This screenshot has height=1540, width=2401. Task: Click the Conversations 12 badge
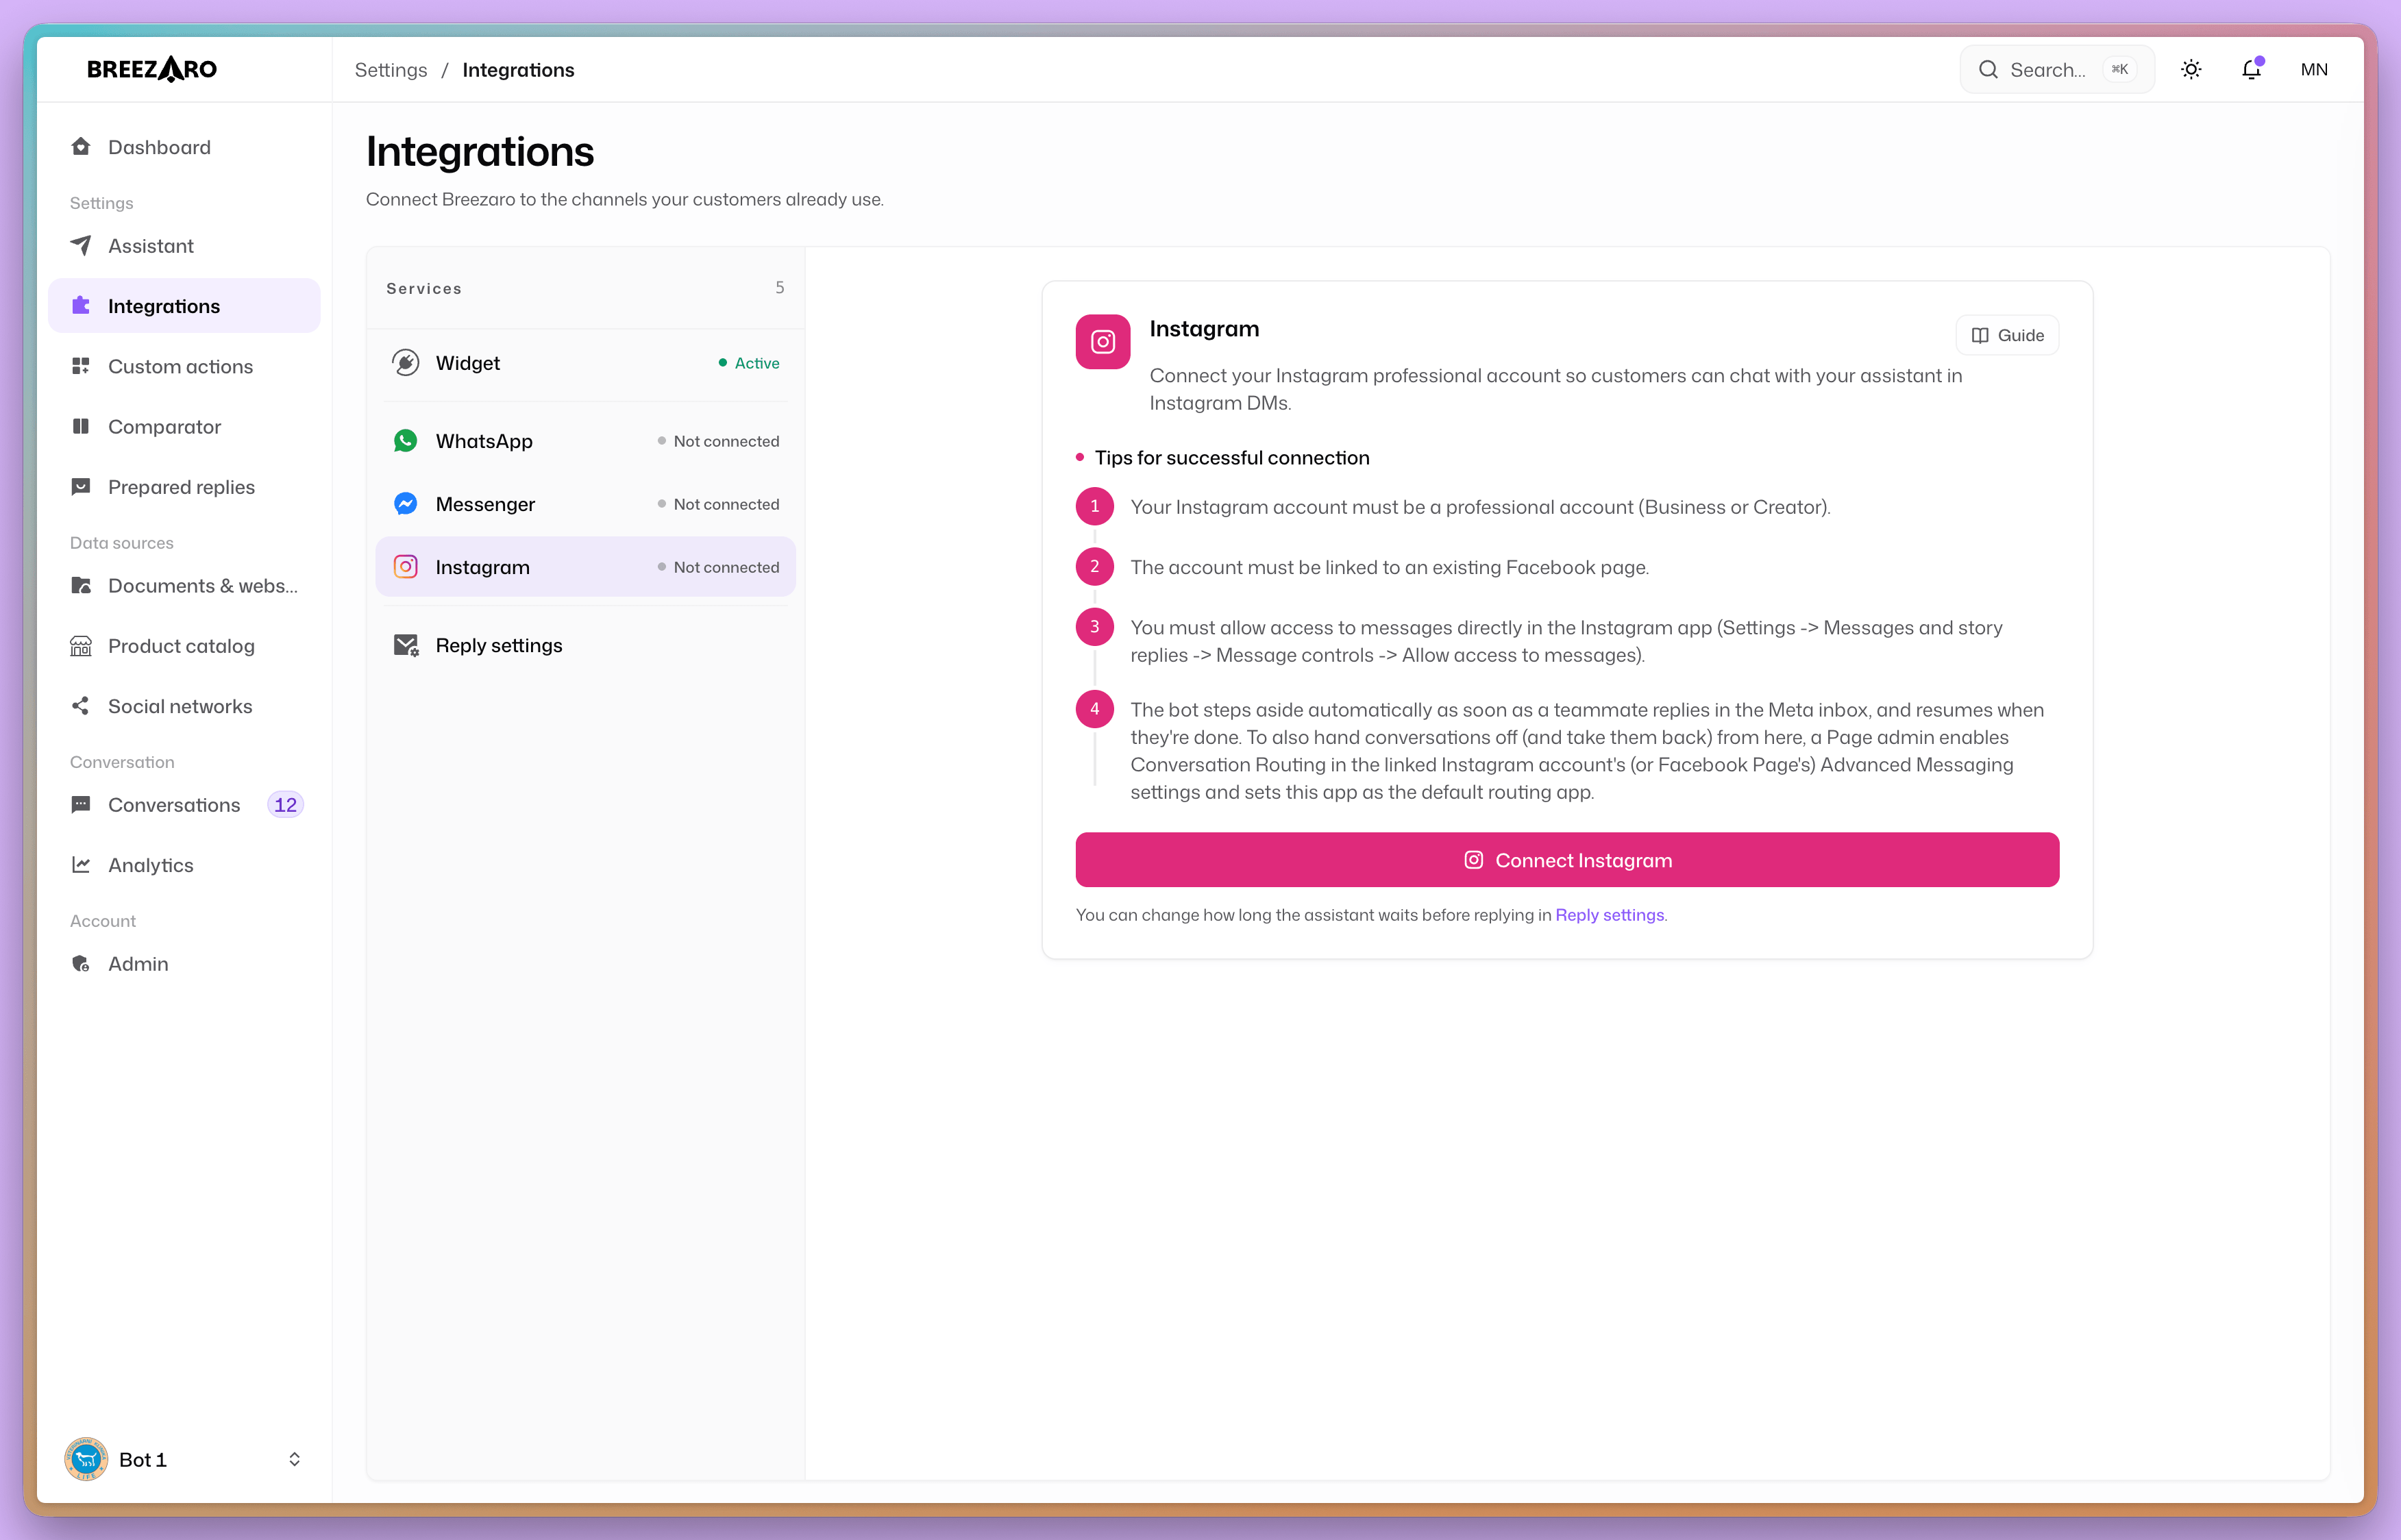pyautogui.click(x=285, y=804)
